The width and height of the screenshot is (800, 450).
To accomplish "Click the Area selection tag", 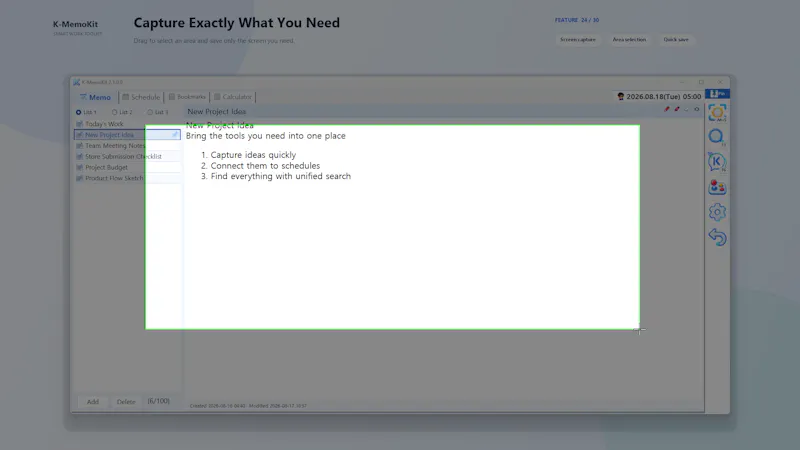I will click(629, 39).
